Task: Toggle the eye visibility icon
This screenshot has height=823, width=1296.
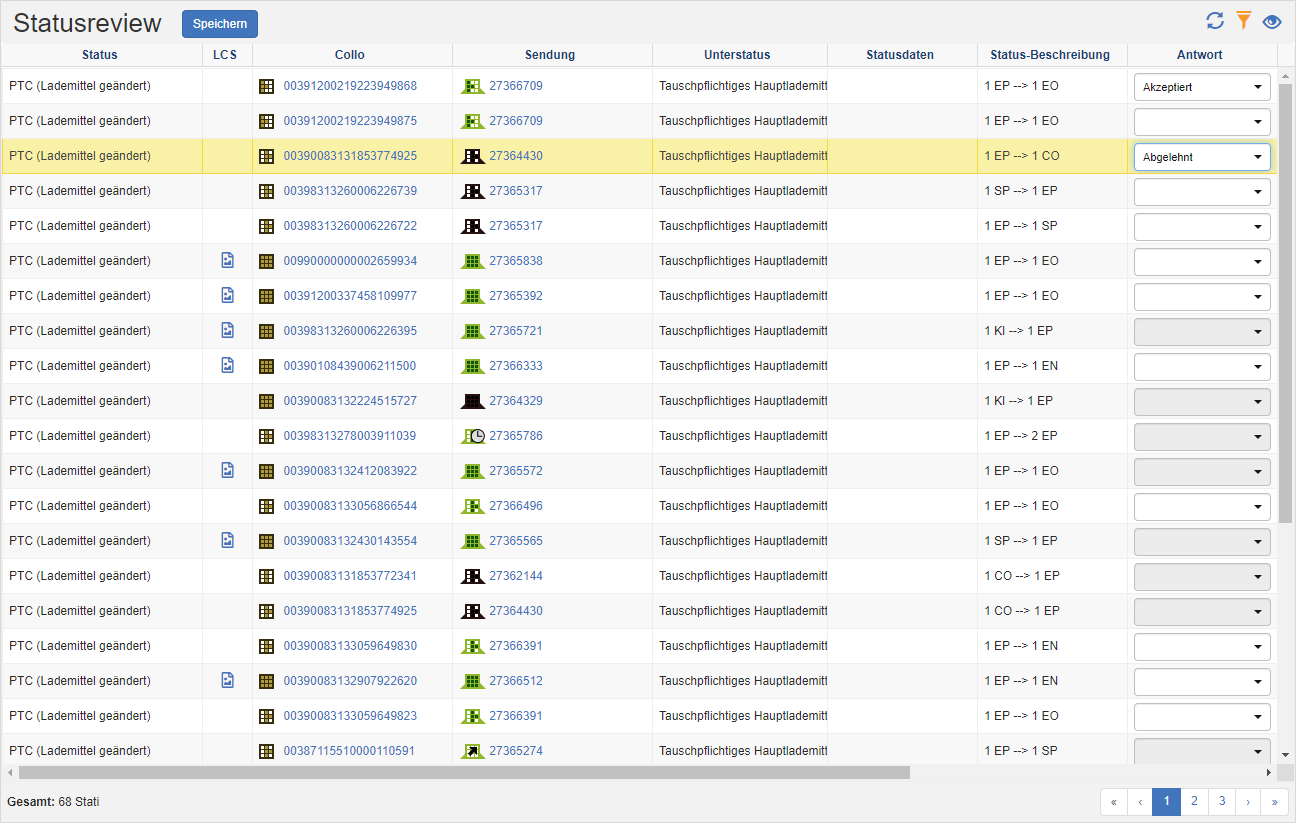Action: 1272,21
